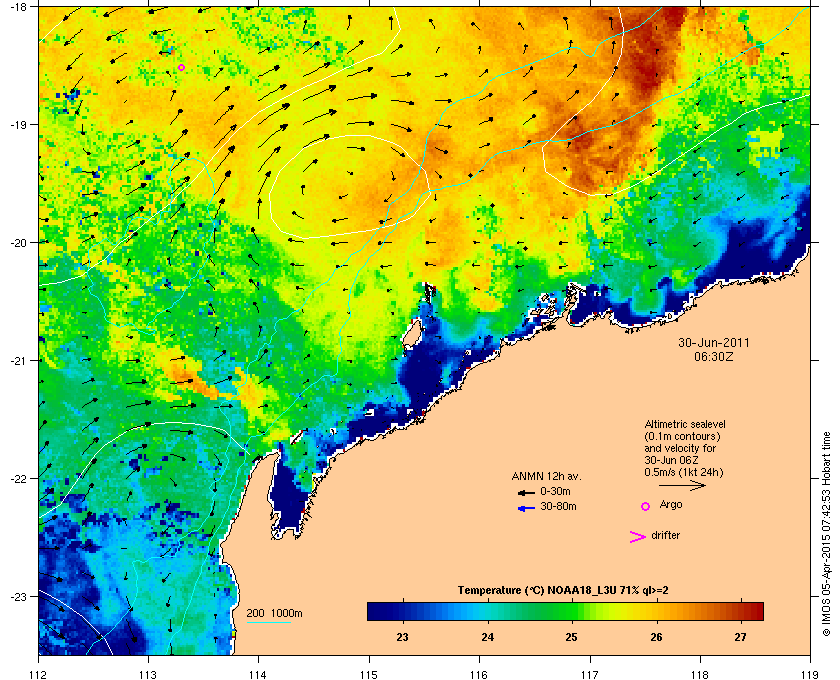Click the '200 1000m' depth contour label
The image size is (840, 680).
click(274, 613)
